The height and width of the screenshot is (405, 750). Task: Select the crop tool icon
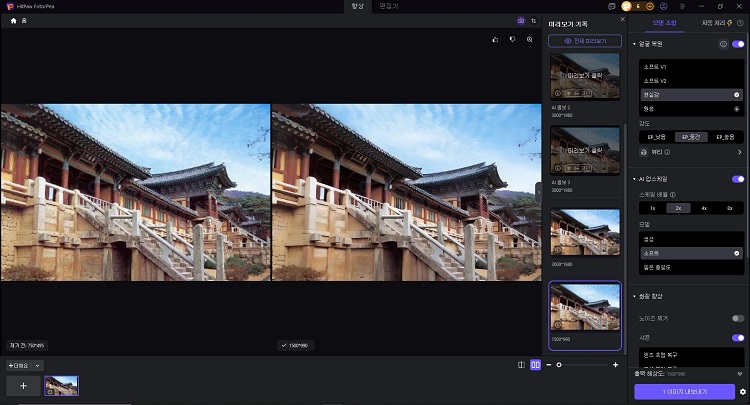[x=534, y=21]
